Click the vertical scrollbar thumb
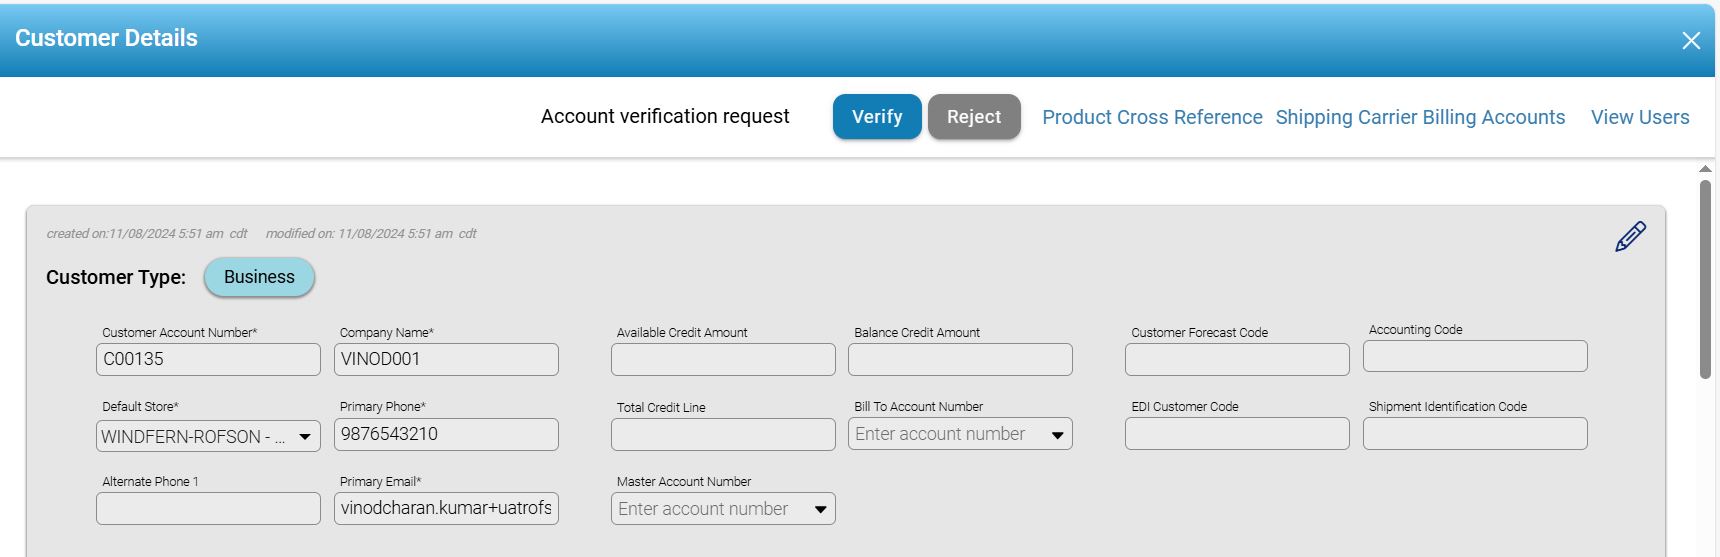Image resolution: width=1720 pixels, height=557 pixels. [x=1705, y=278]
